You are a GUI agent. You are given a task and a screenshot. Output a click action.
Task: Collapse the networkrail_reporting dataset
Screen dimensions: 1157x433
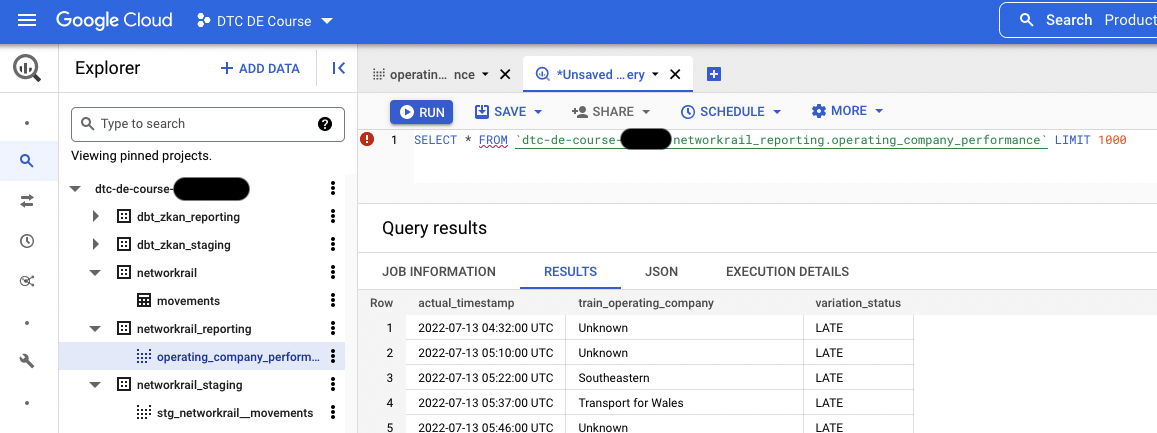[95, 329]
